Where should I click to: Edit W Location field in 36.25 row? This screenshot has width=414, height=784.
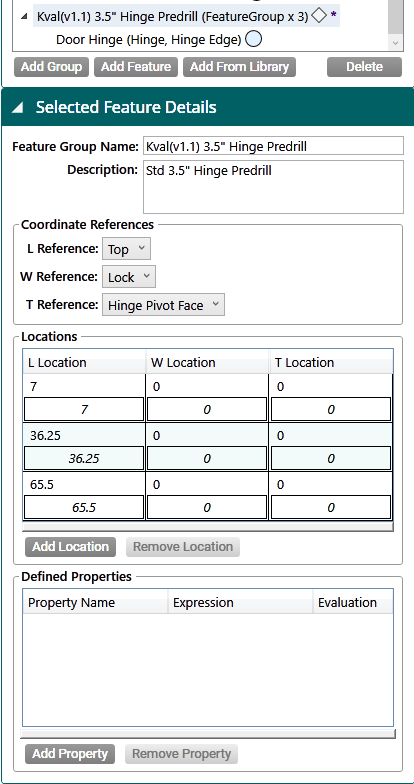point(207,458)
